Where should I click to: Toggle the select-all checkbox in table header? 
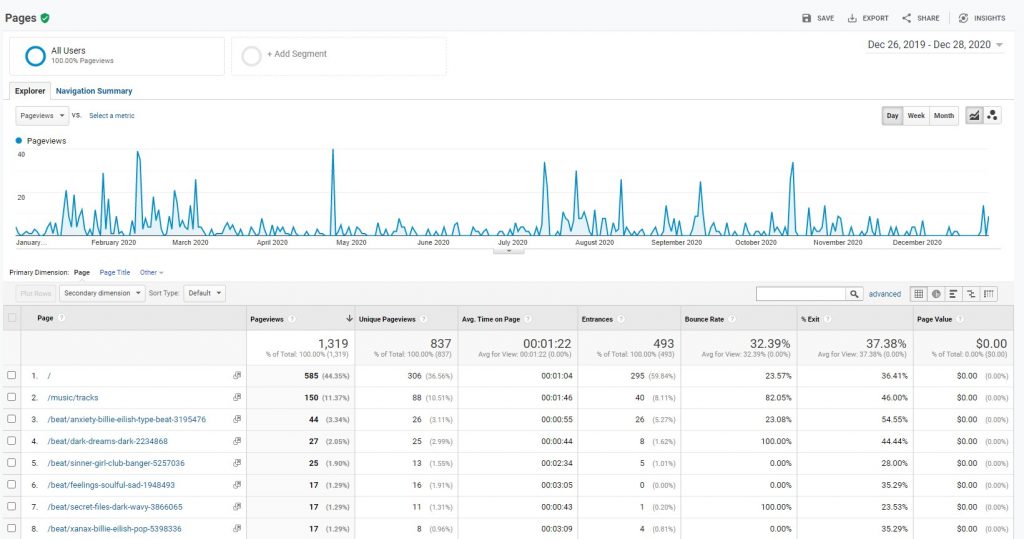click(x=12, y=318)
